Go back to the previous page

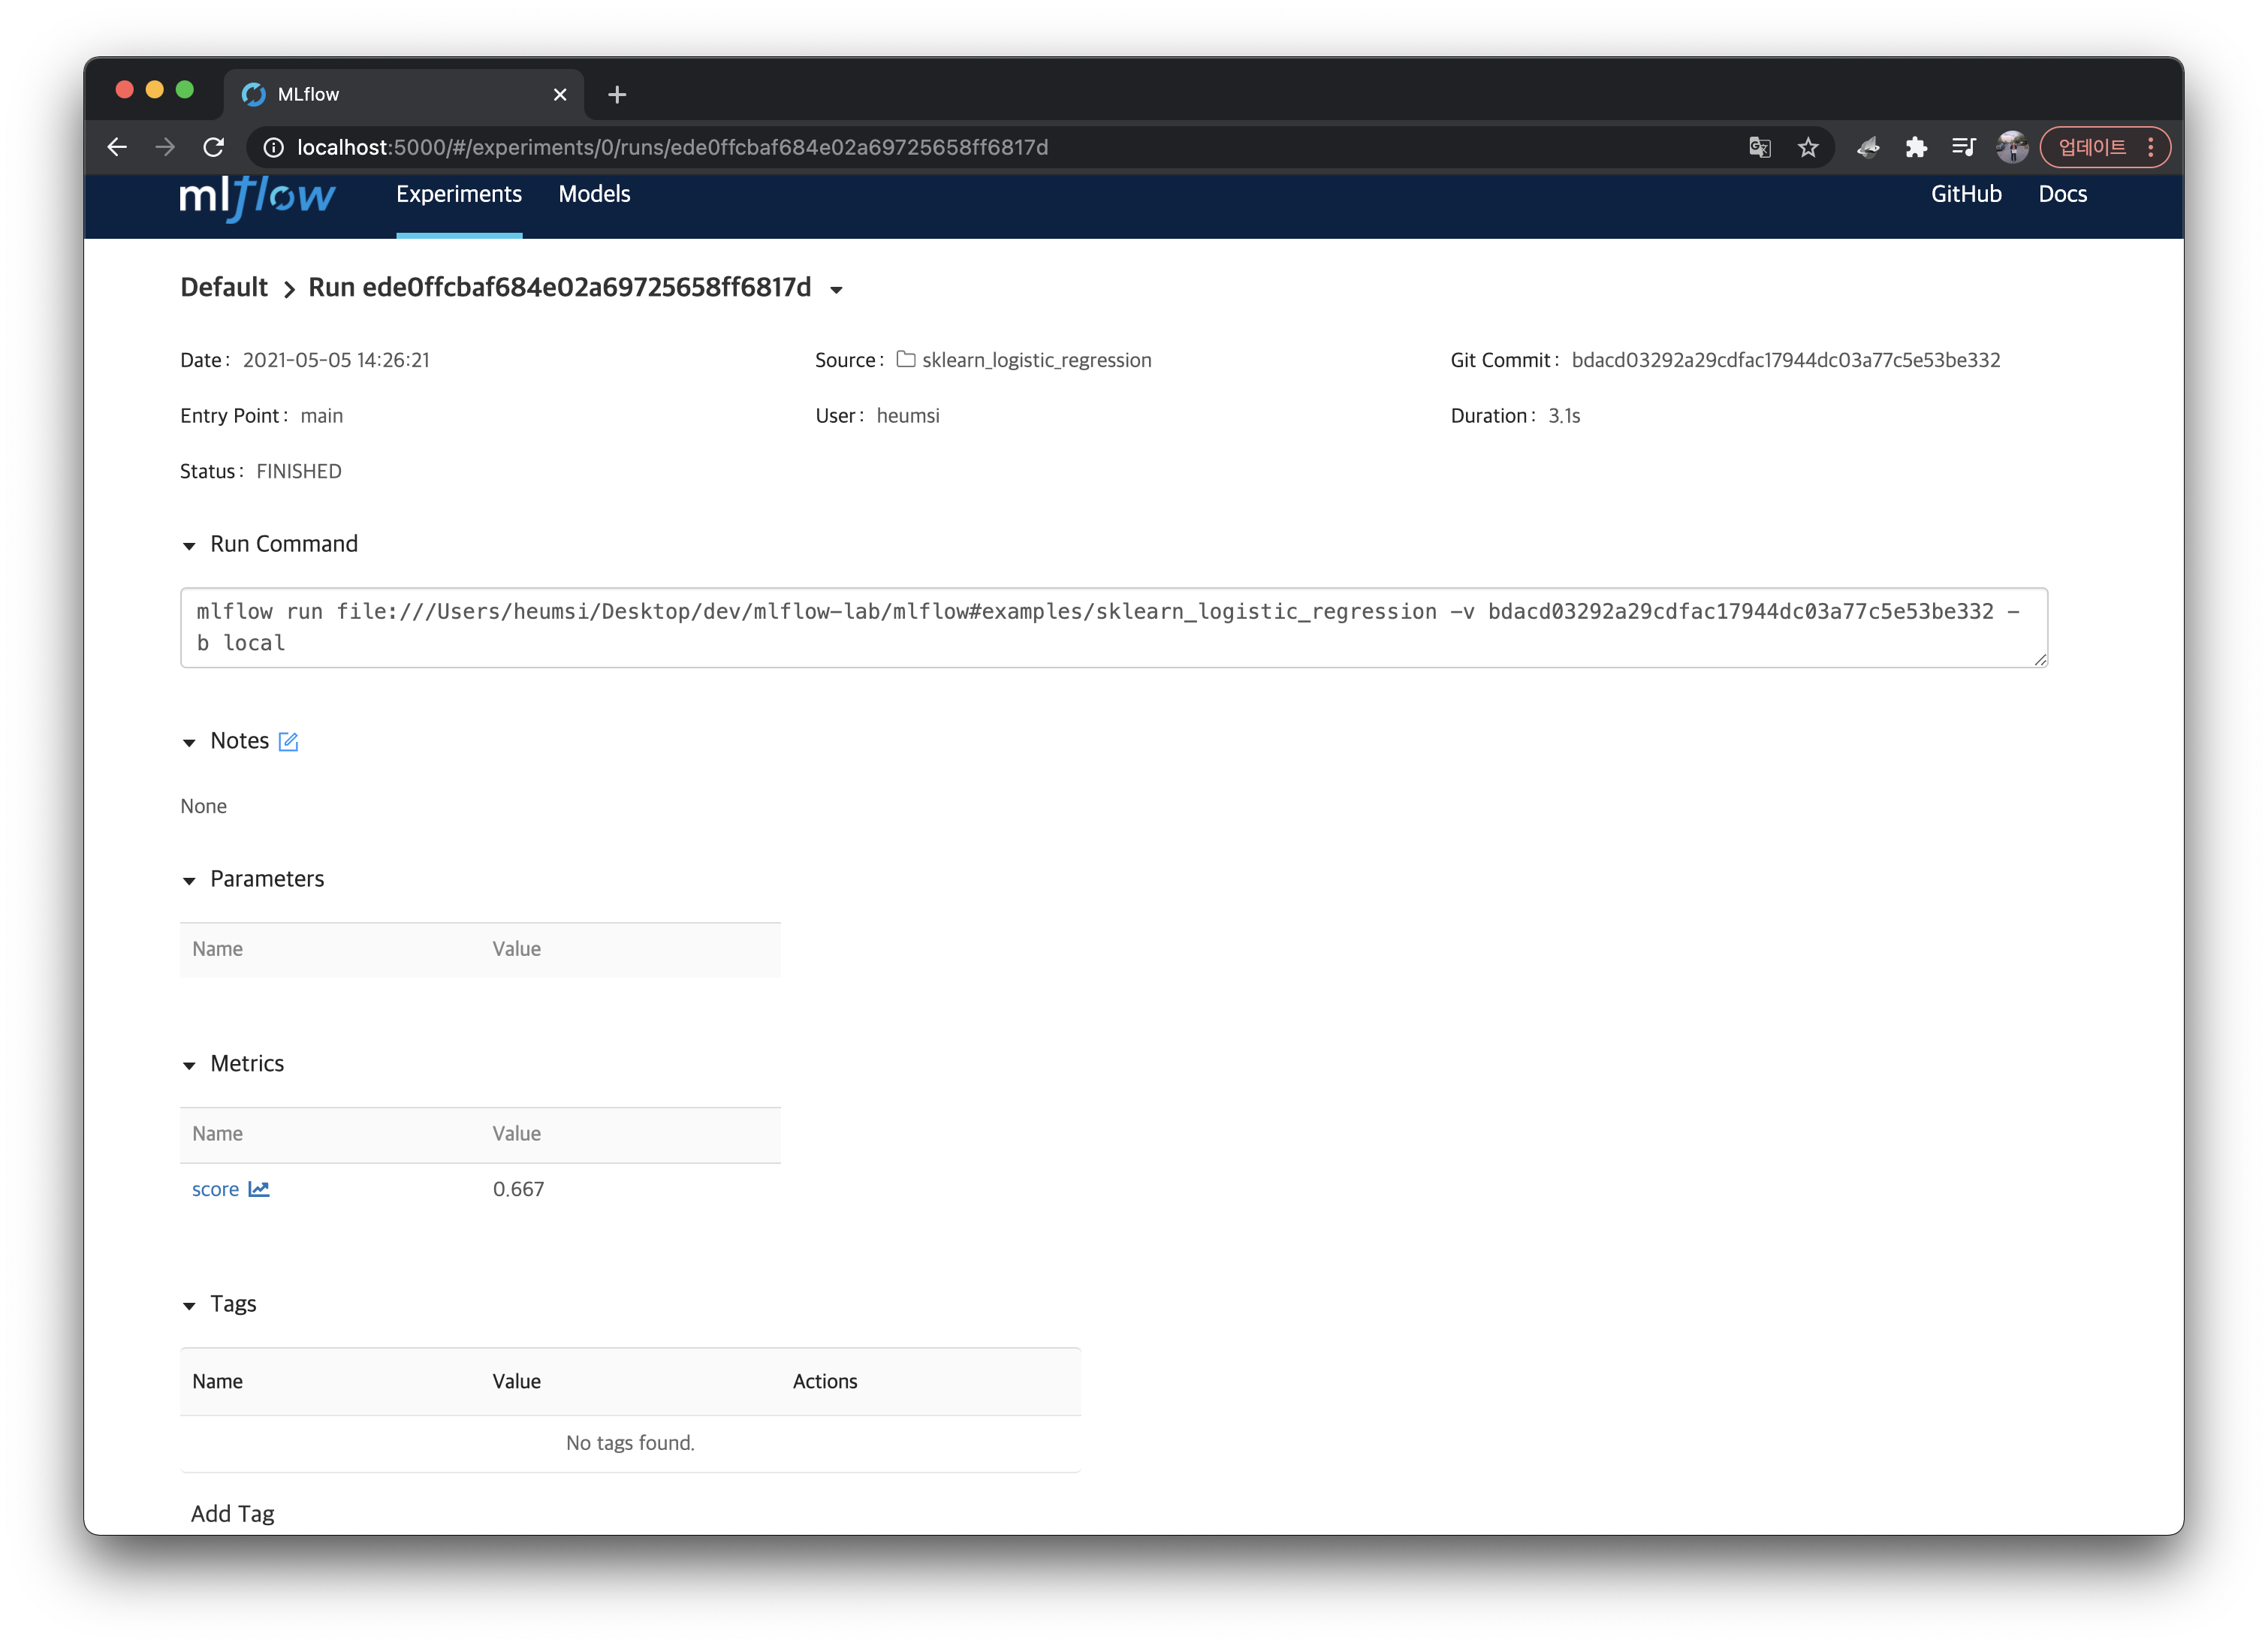pyautogui.click(x=117, y=148)
